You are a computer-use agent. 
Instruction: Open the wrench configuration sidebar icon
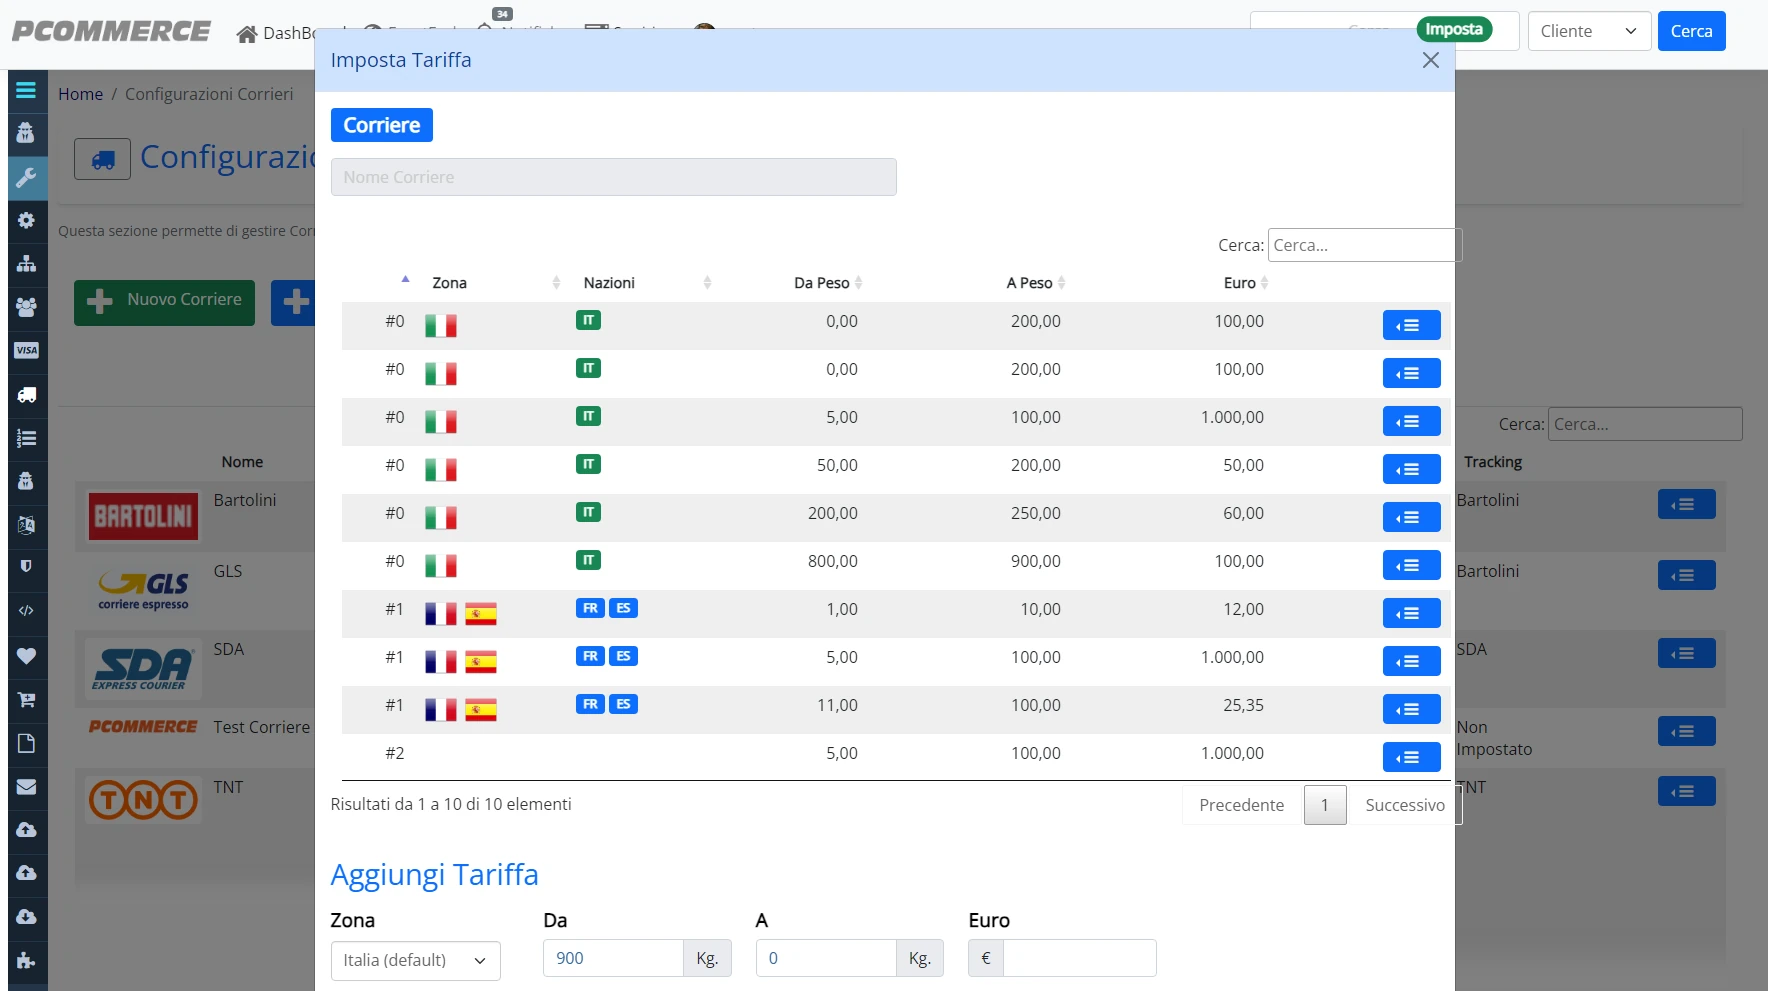tap(26, 178)
